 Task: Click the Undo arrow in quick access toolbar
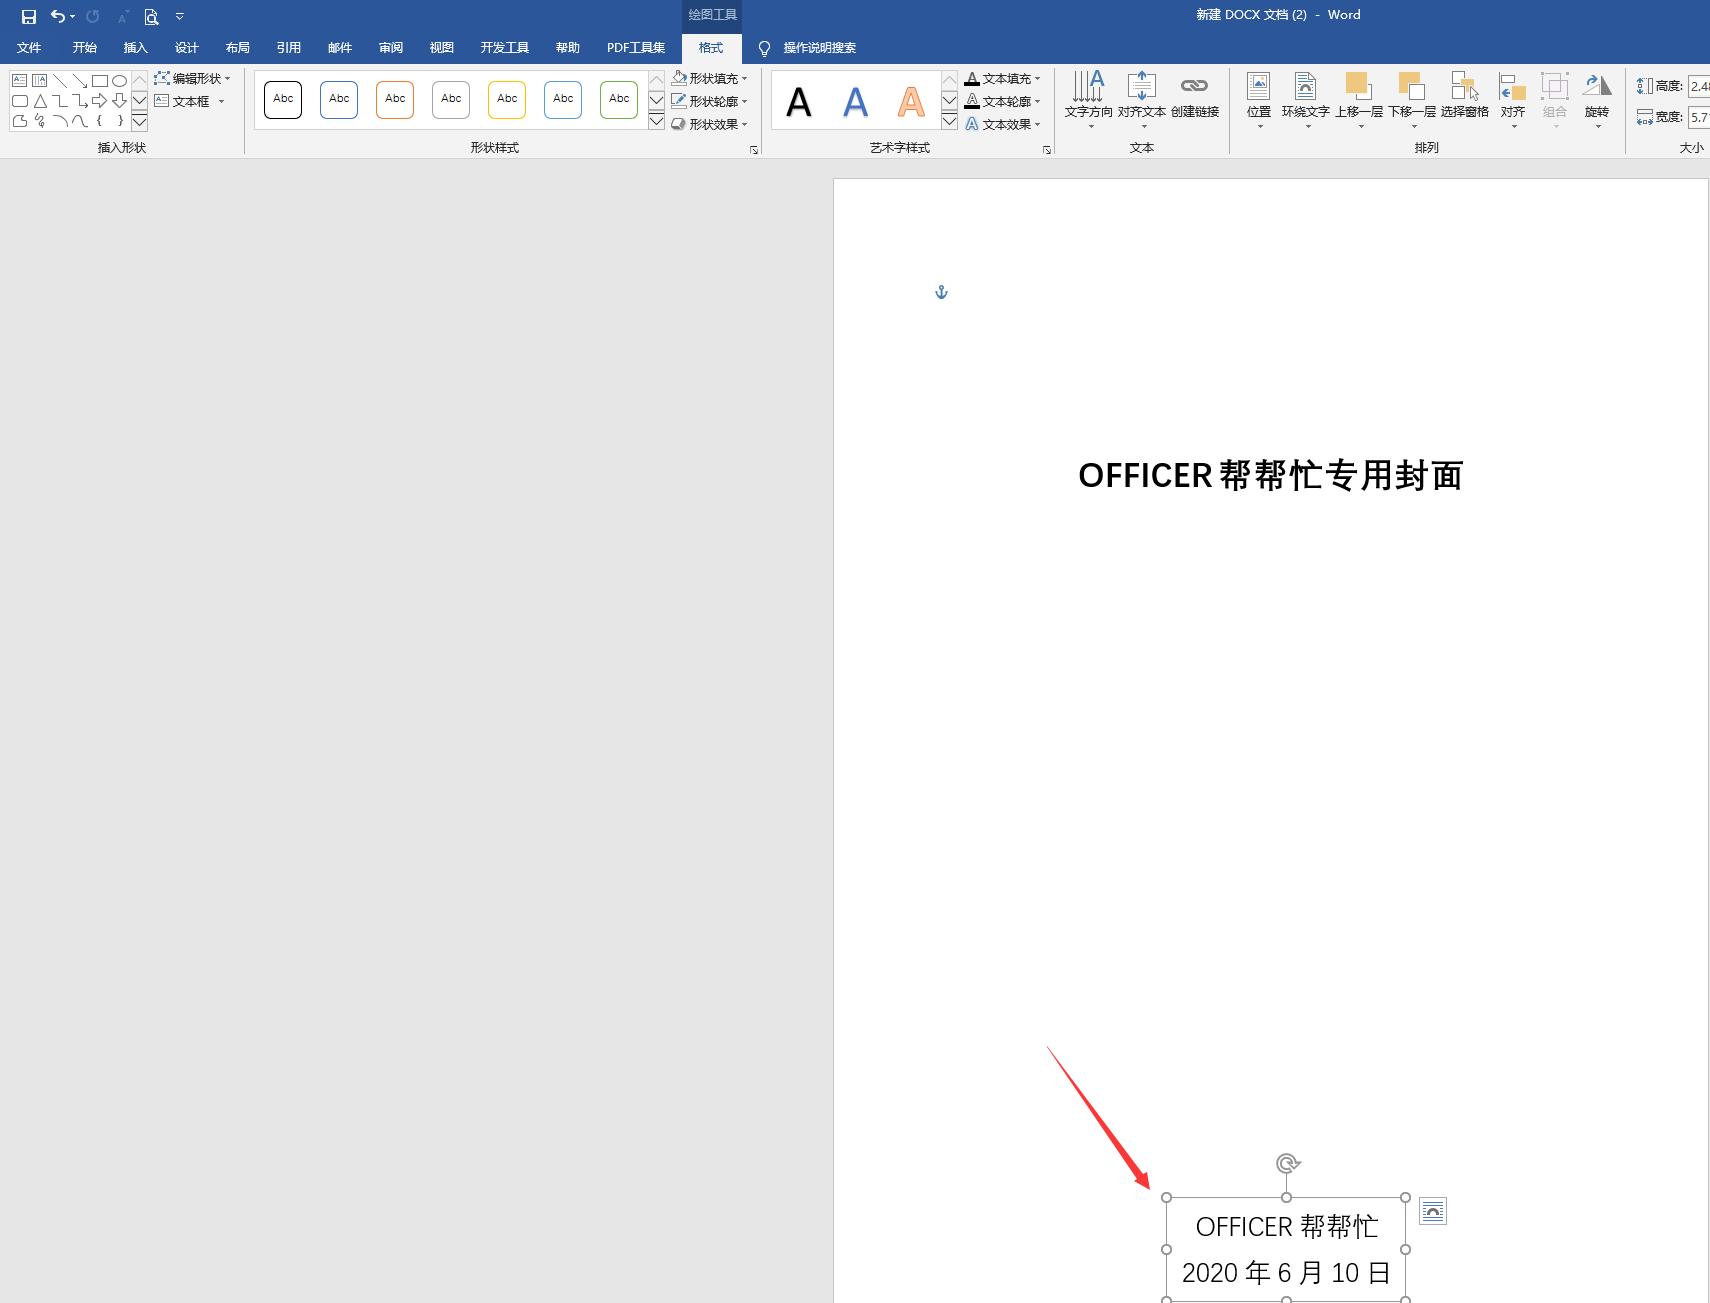57,16
